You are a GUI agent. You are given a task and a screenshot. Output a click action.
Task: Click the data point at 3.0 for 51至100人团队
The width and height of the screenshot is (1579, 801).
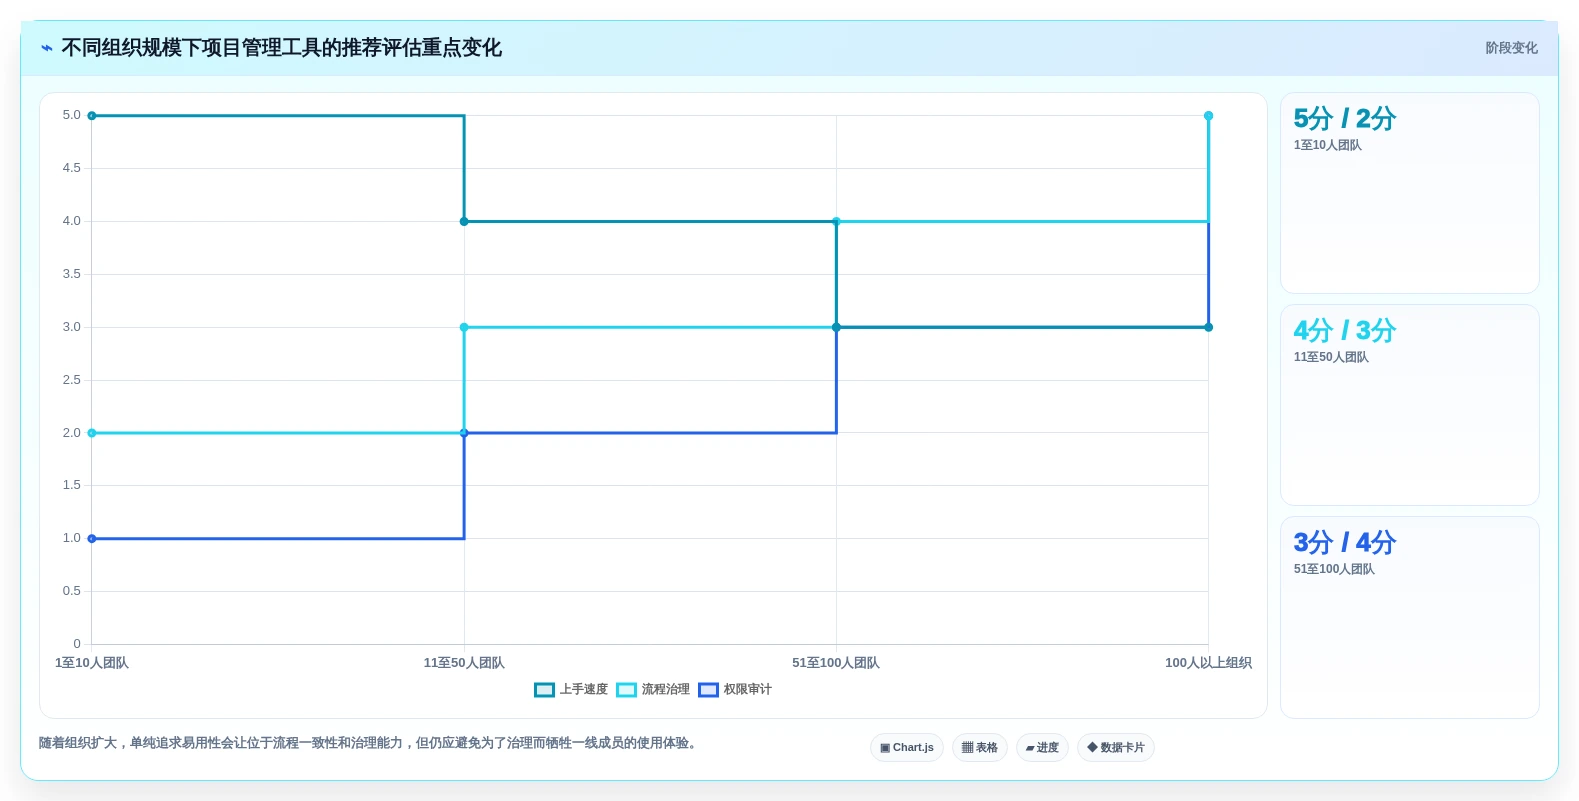coord(836,327)
